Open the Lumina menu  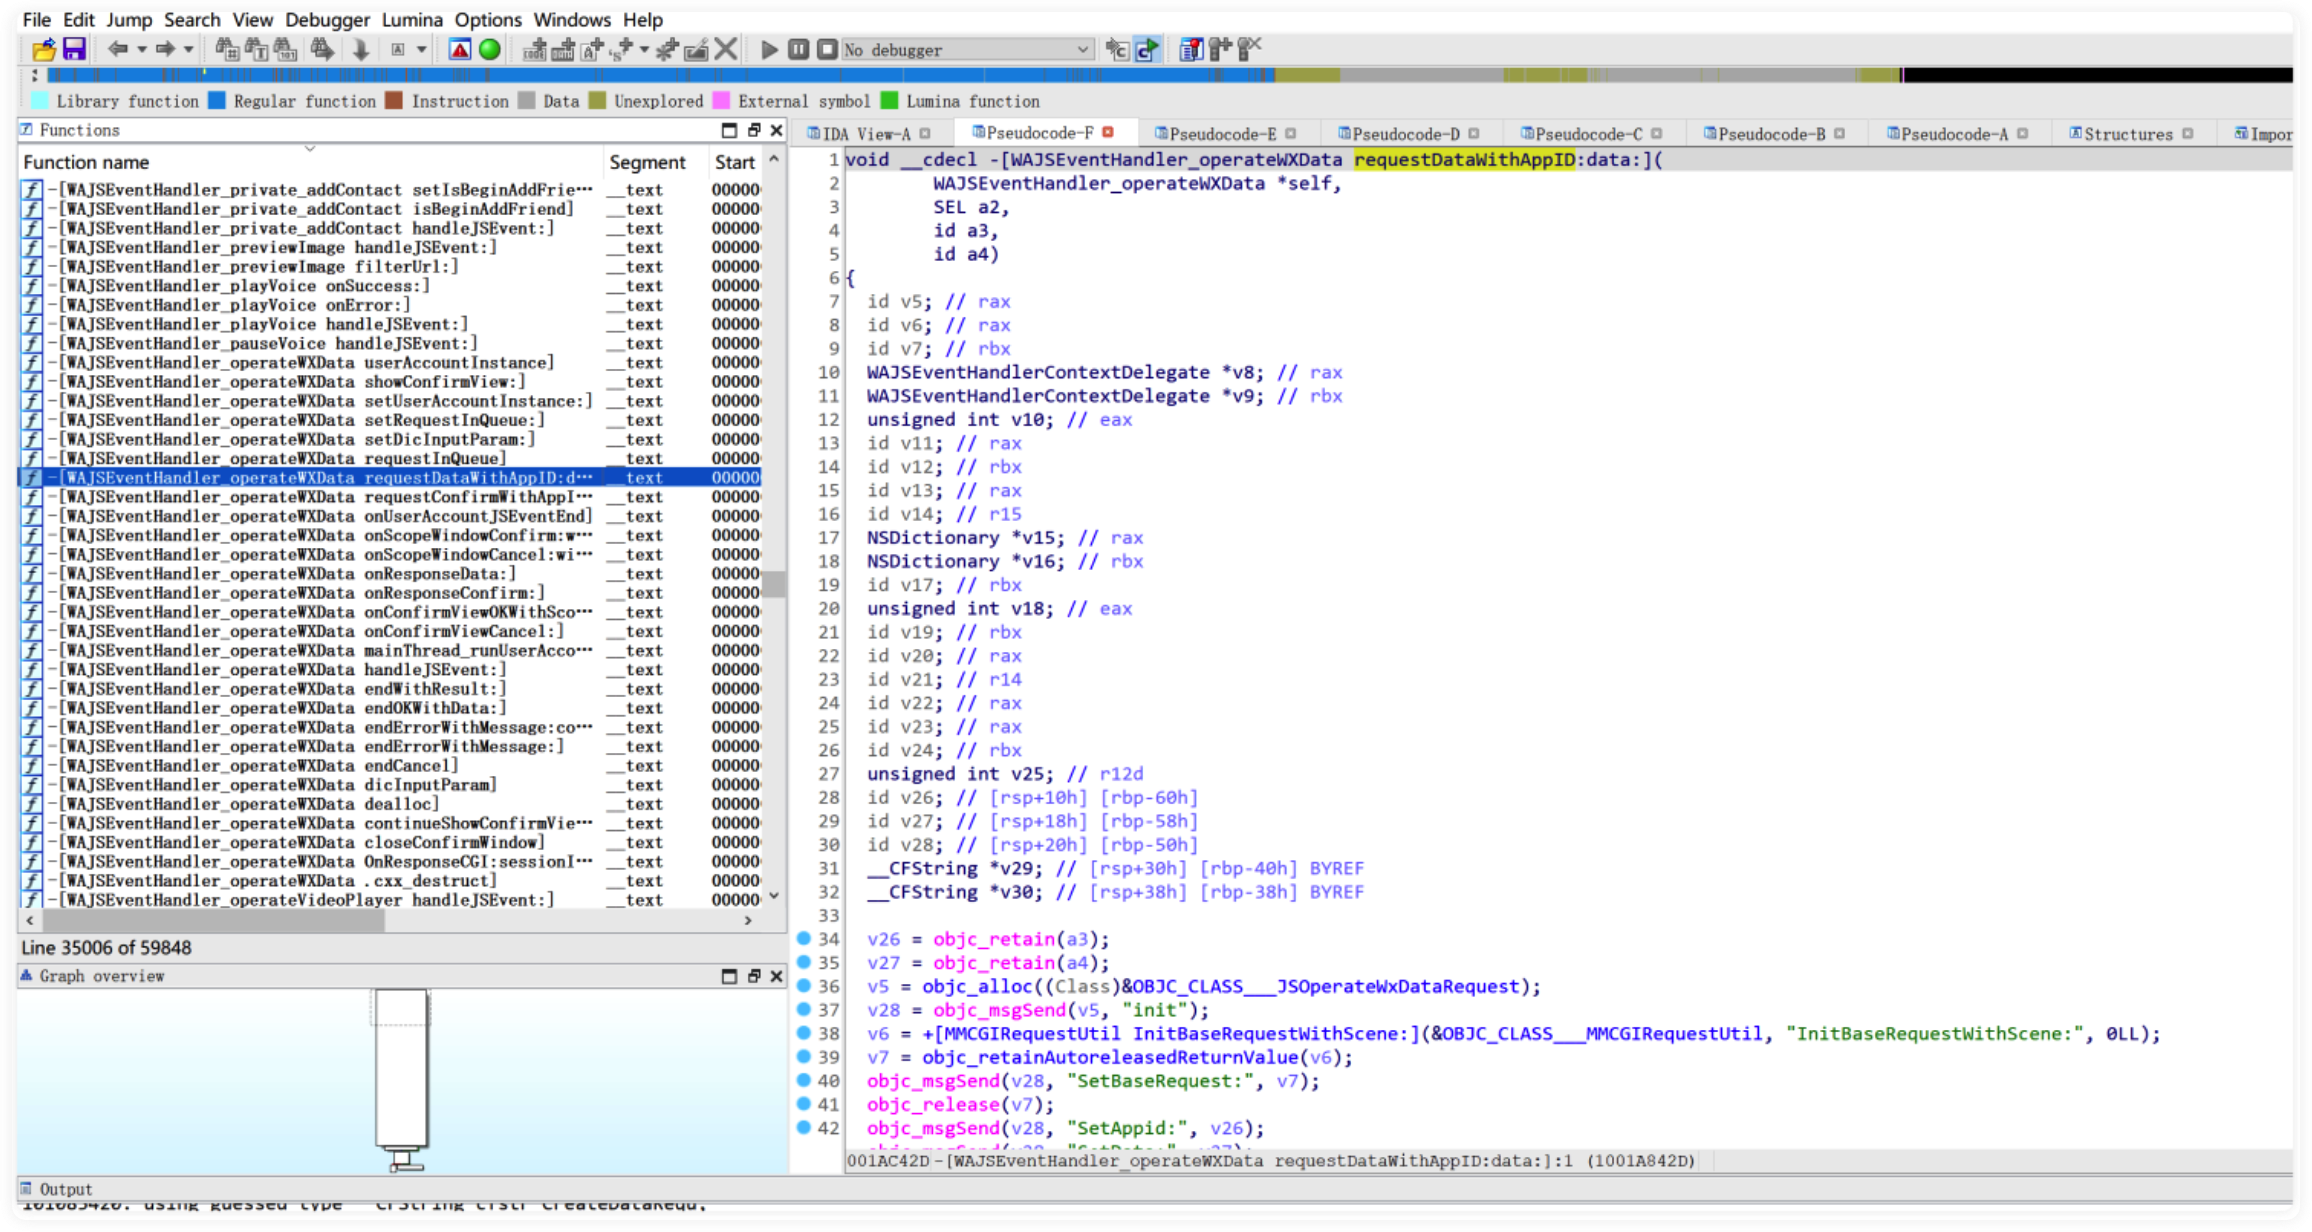411,19
